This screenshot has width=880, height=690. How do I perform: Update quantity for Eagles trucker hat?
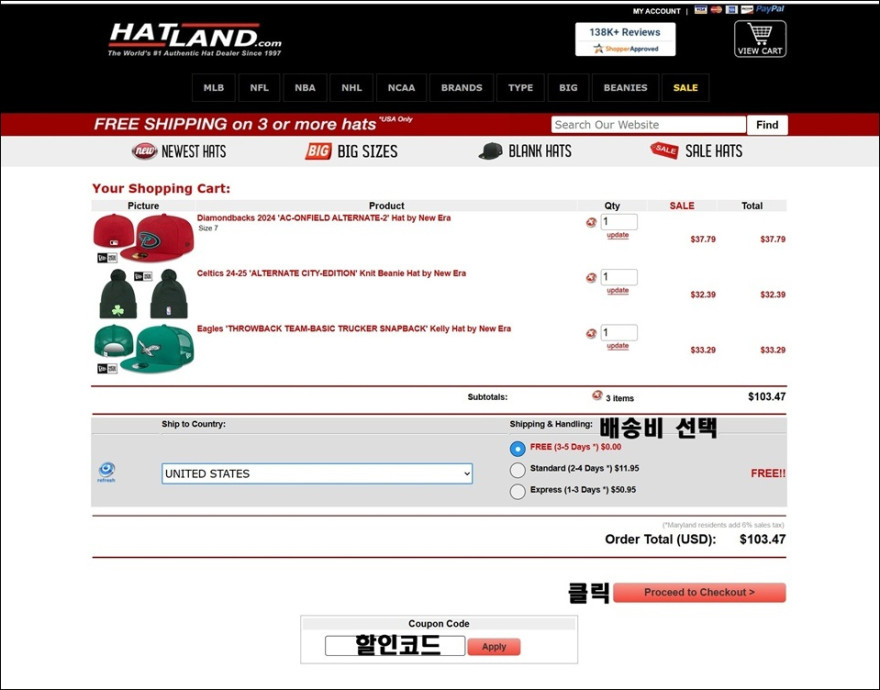tap(617, 346)
